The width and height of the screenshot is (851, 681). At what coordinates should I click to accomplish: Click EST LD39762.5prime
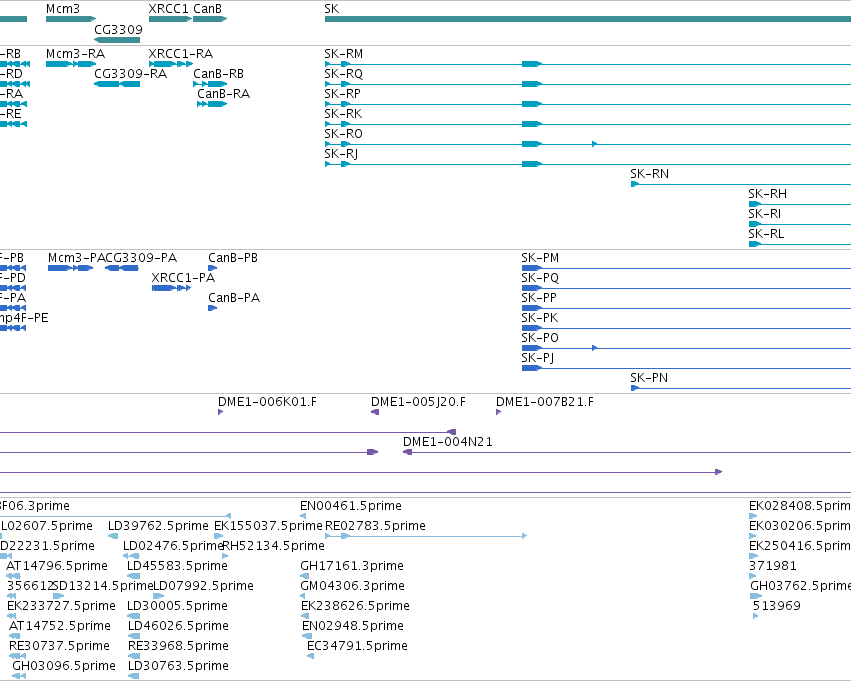click(113, 536)
